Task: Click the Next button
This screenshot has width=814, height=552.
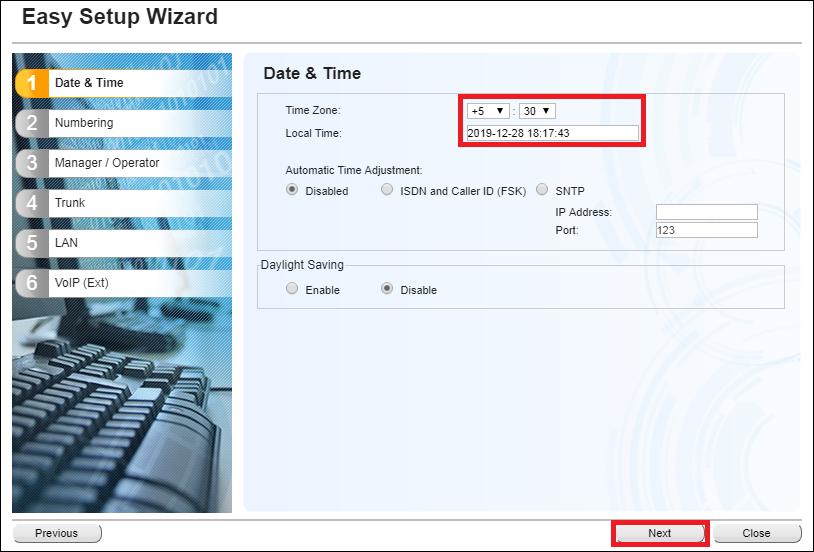Action: (x=660, y=533)
